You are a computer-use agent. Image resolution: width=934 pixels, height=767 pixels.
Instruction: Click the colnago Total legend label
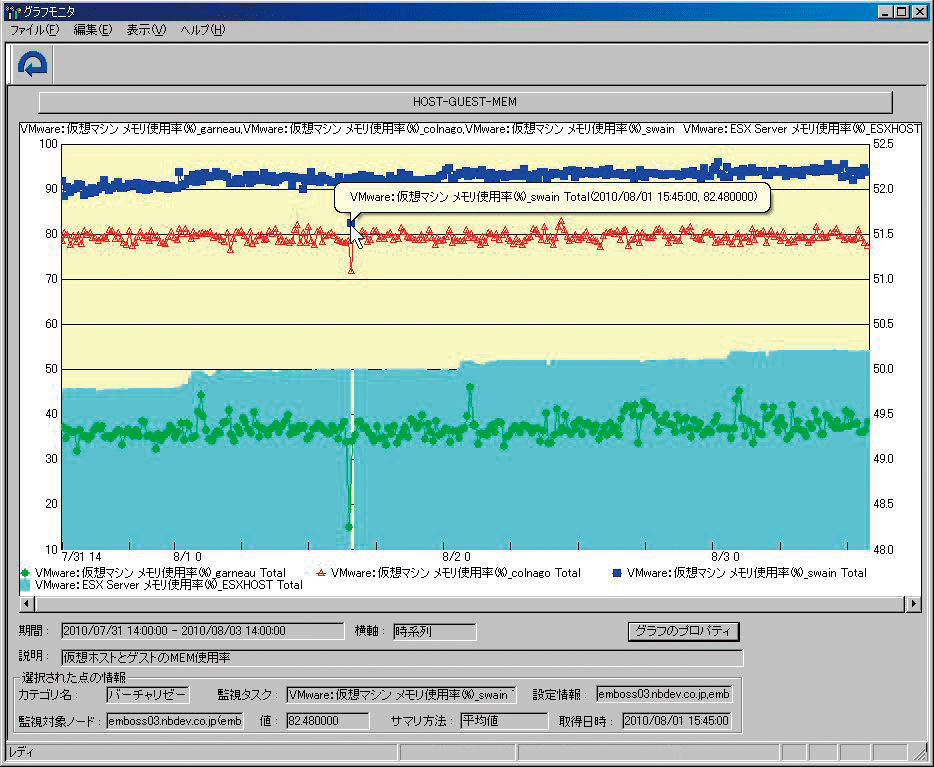click(456, 573)
